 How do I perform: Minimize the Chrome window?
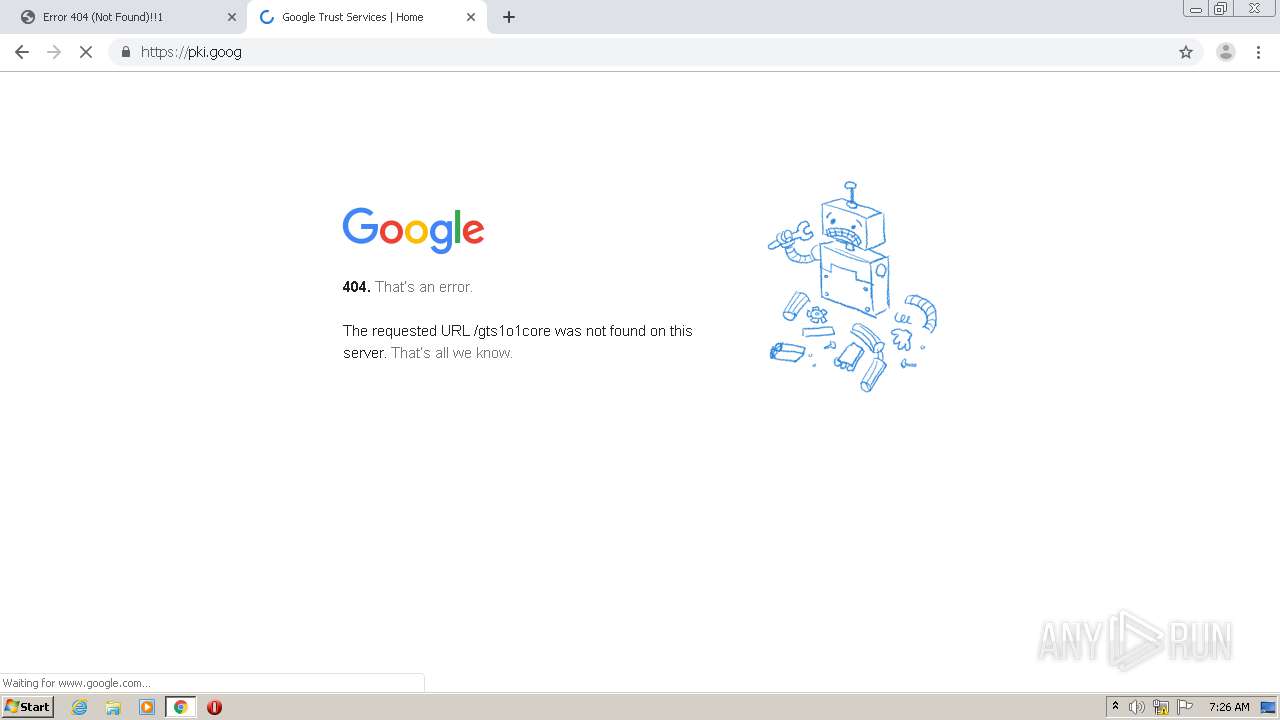click(1196, 8)
